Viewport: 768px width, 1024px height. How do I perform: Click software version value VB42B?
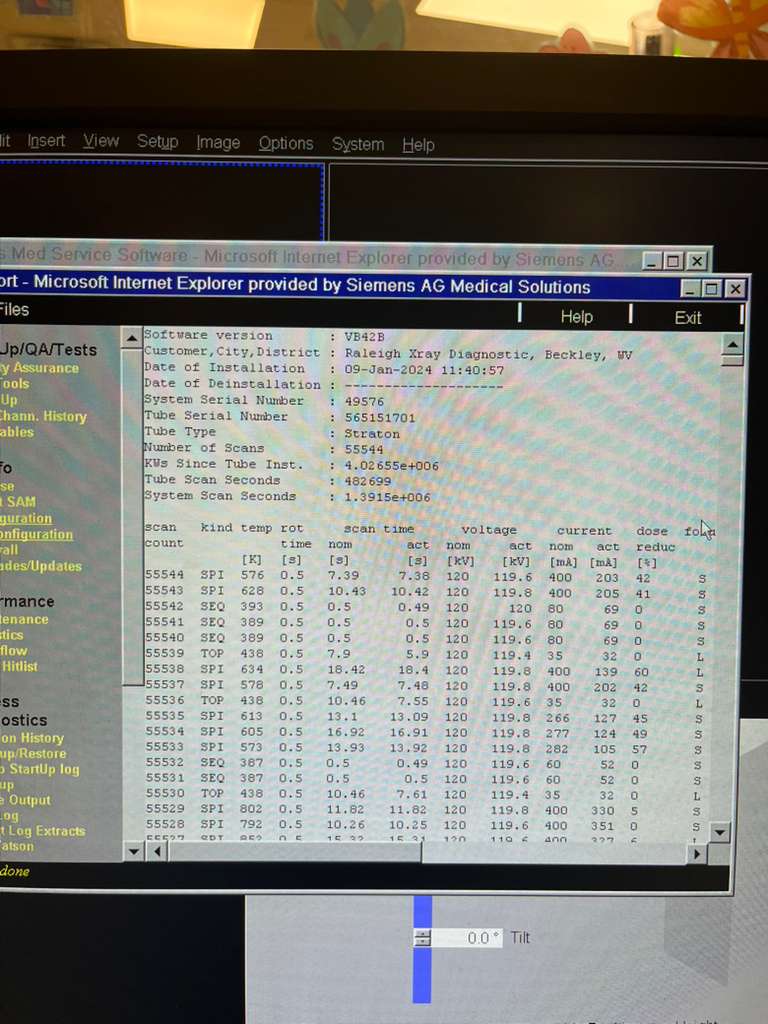point(364,337)
